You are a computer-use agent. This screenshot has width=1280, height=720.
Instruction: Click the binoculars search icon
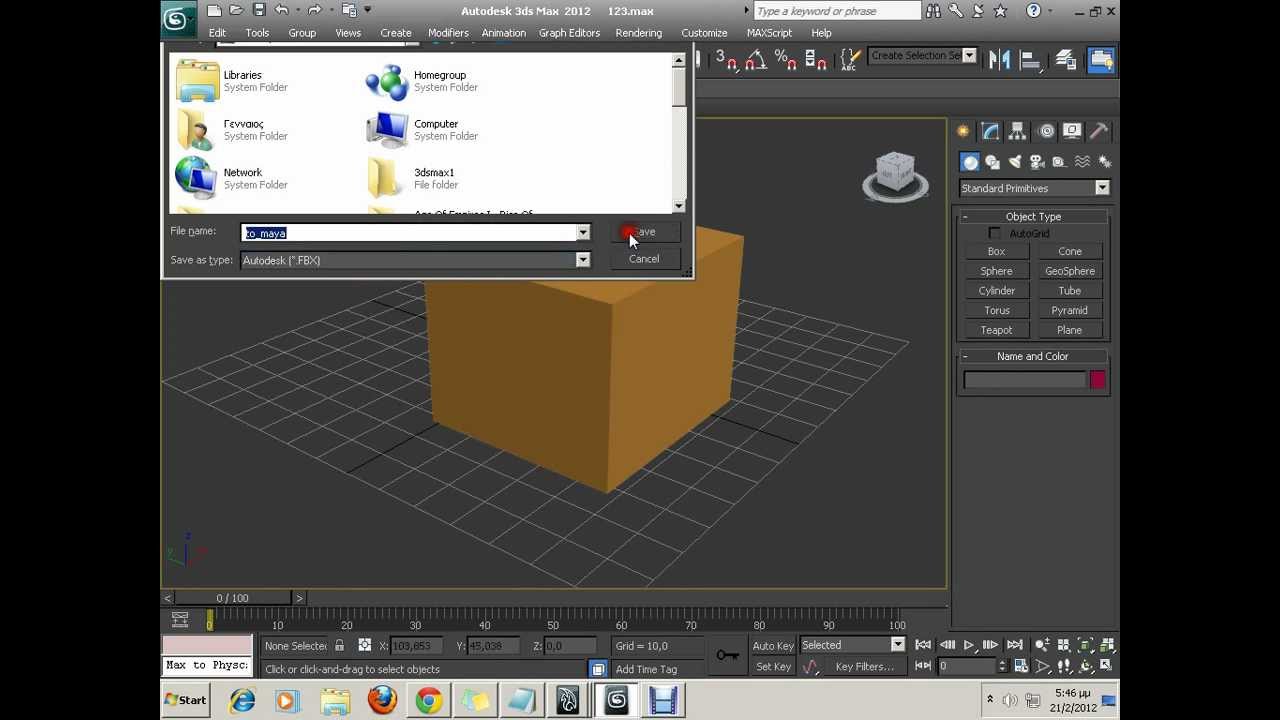(x=933, y=11)
